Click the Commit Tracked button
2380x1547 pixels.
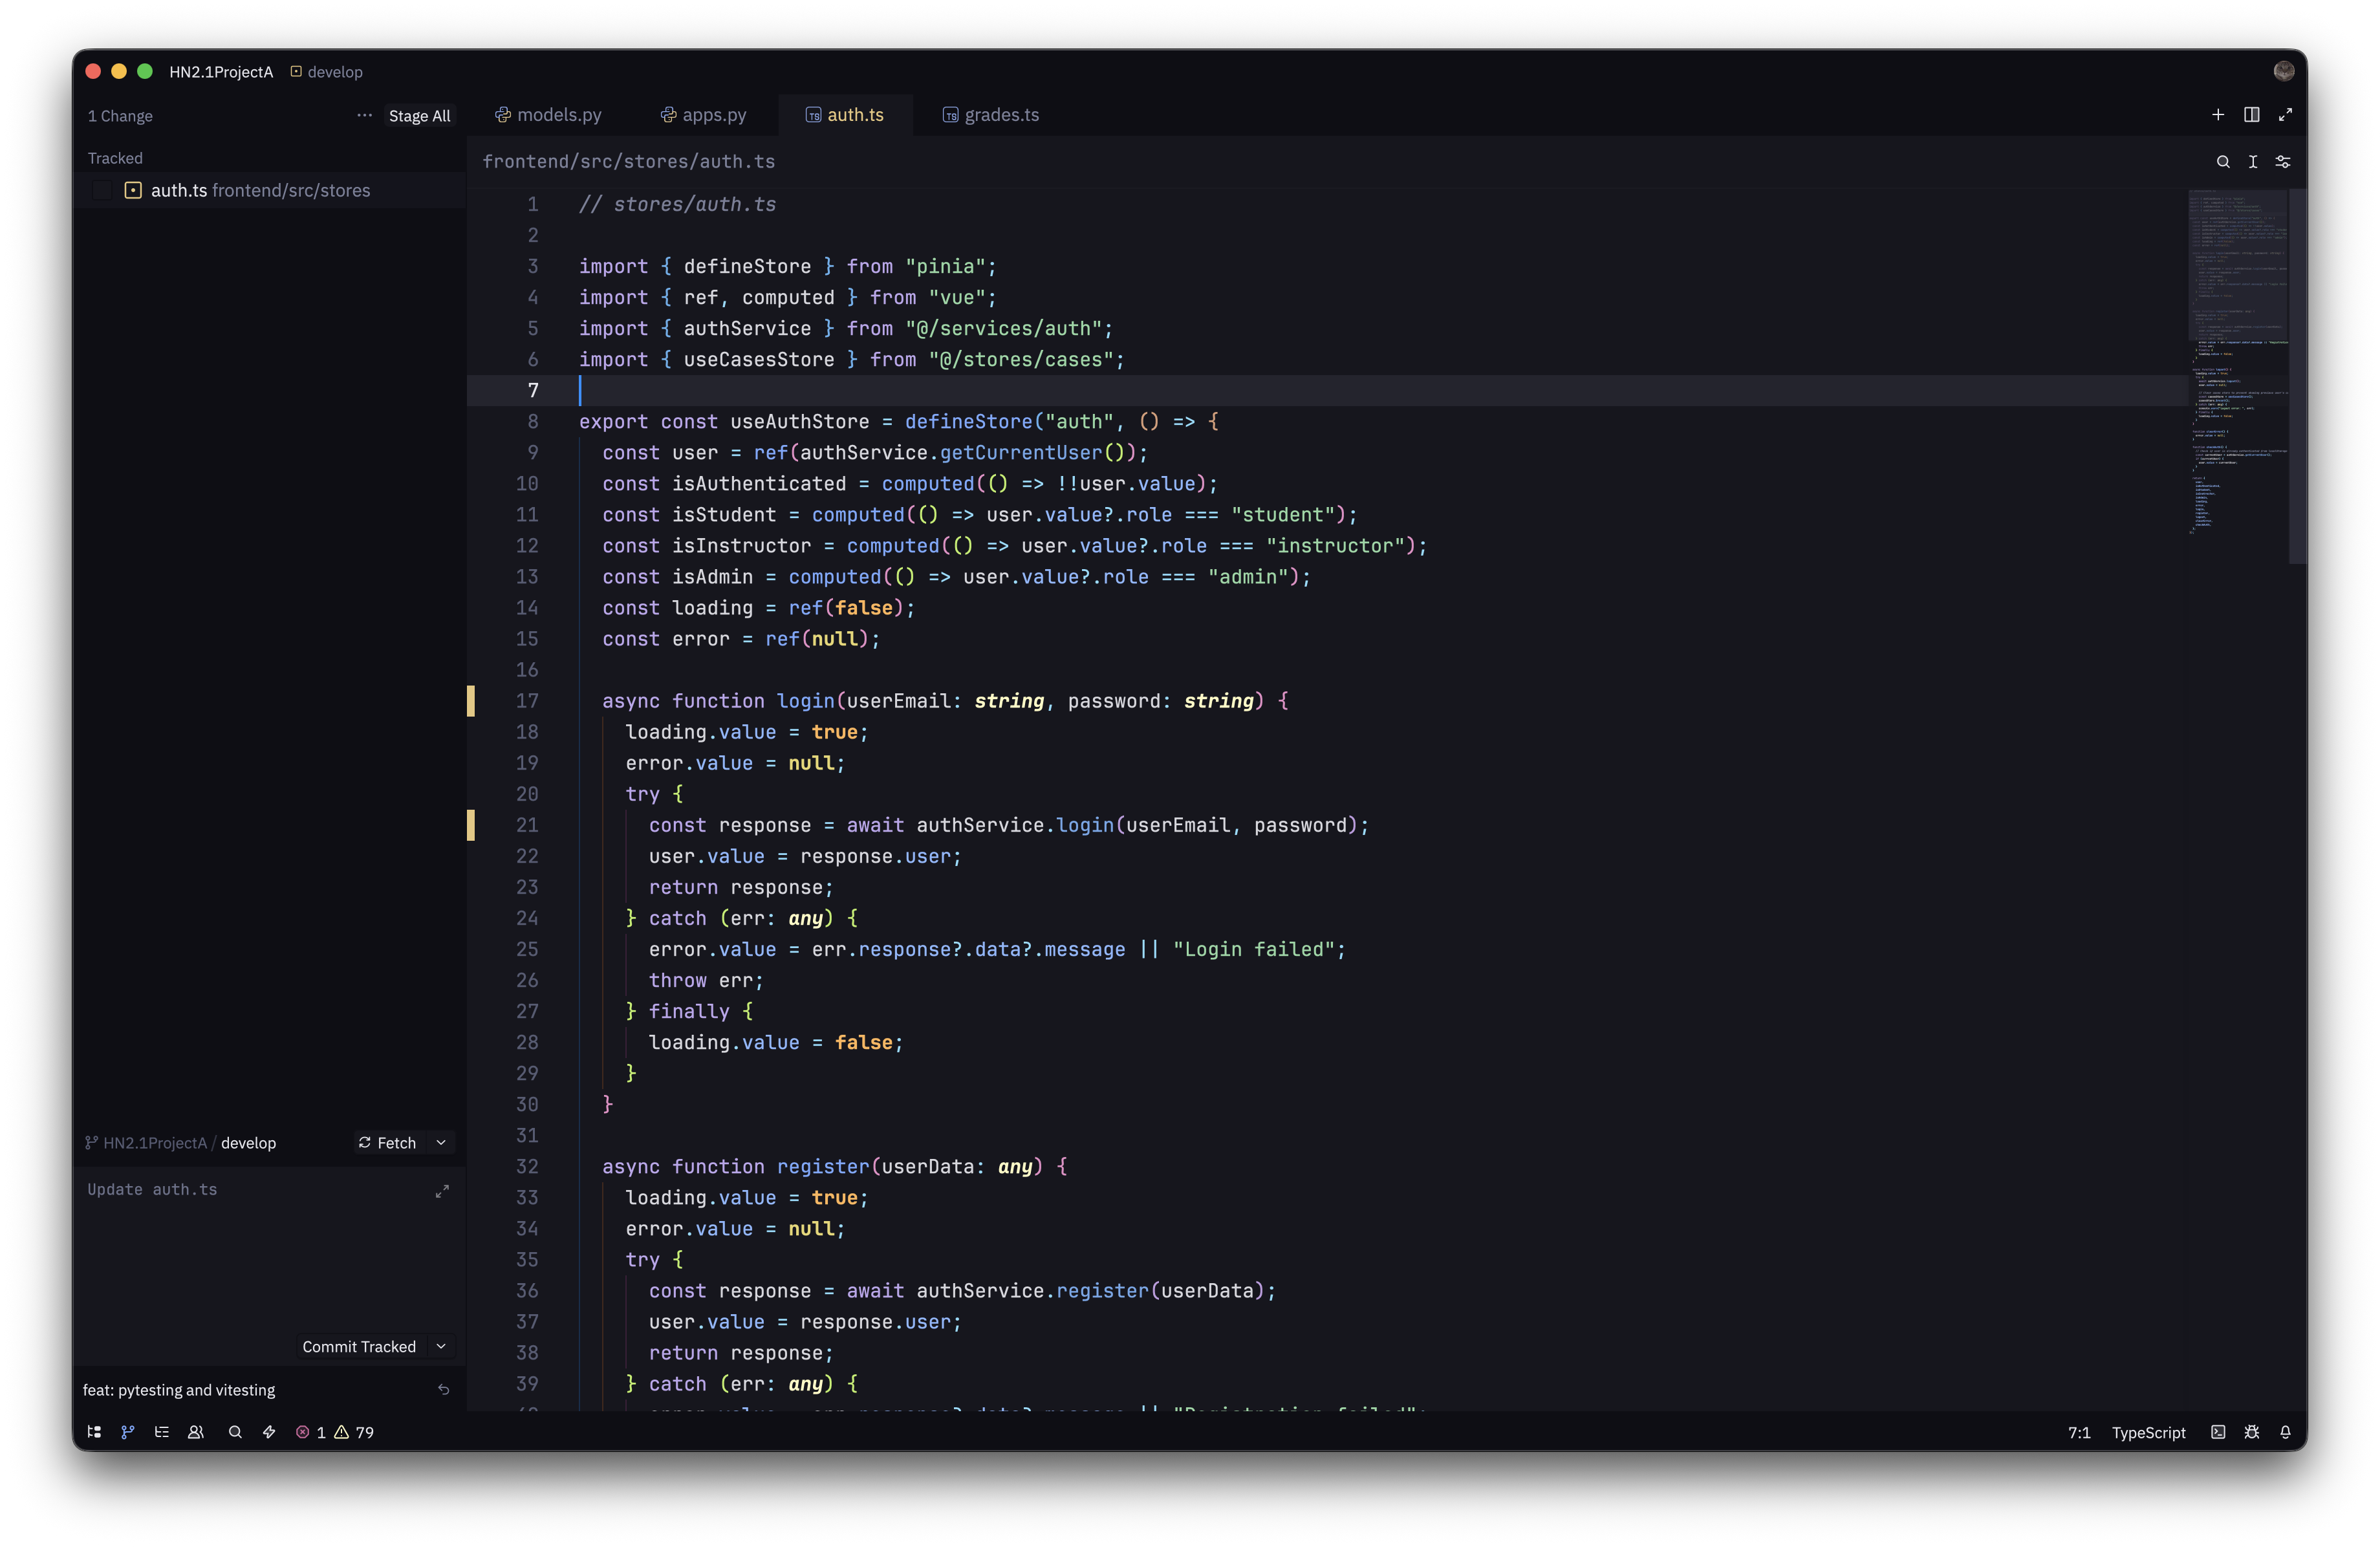click(359, 1347)
